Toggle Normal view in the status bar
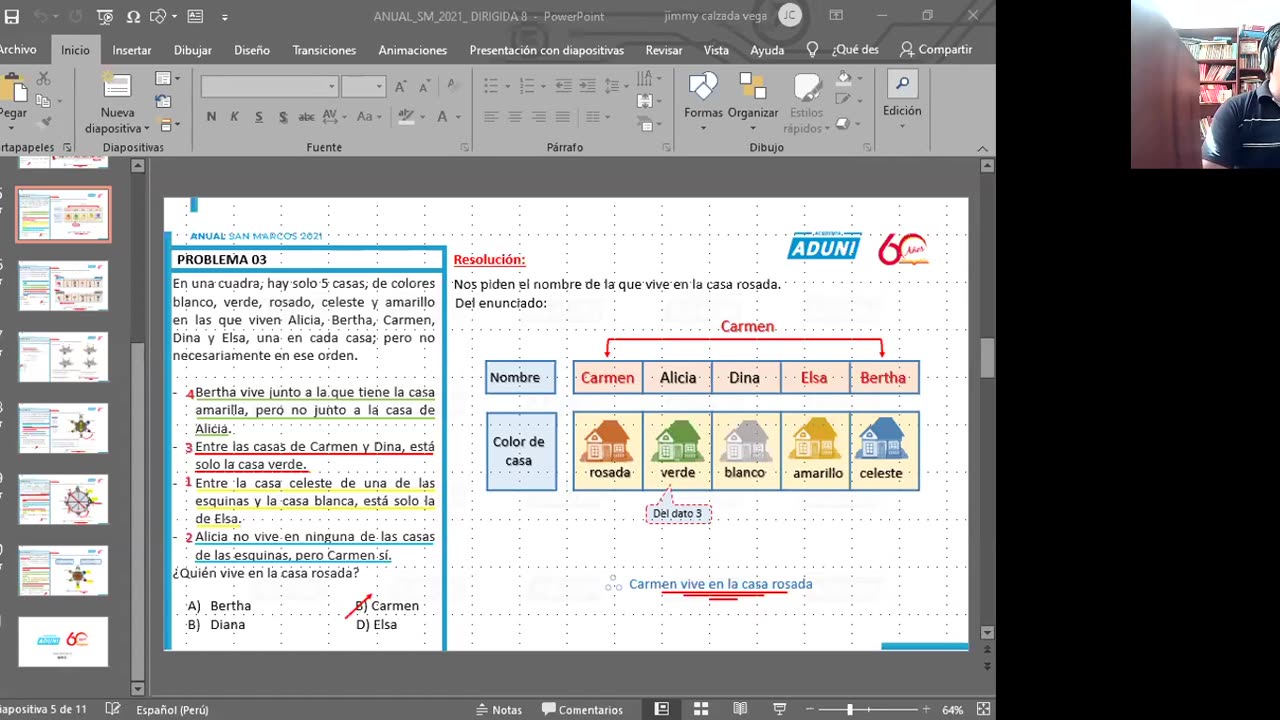The width and height of the screenshot is (1280, 720). (x=662, y=709)
